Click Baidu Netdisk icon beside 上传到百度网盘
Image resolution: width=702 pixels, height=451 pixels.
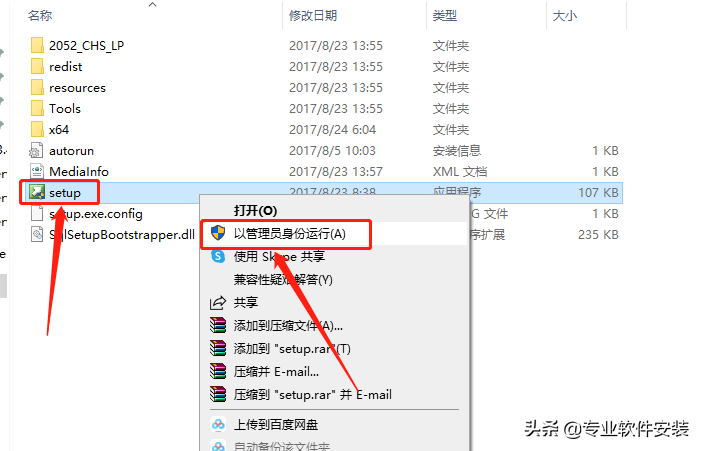click(218, 424)
